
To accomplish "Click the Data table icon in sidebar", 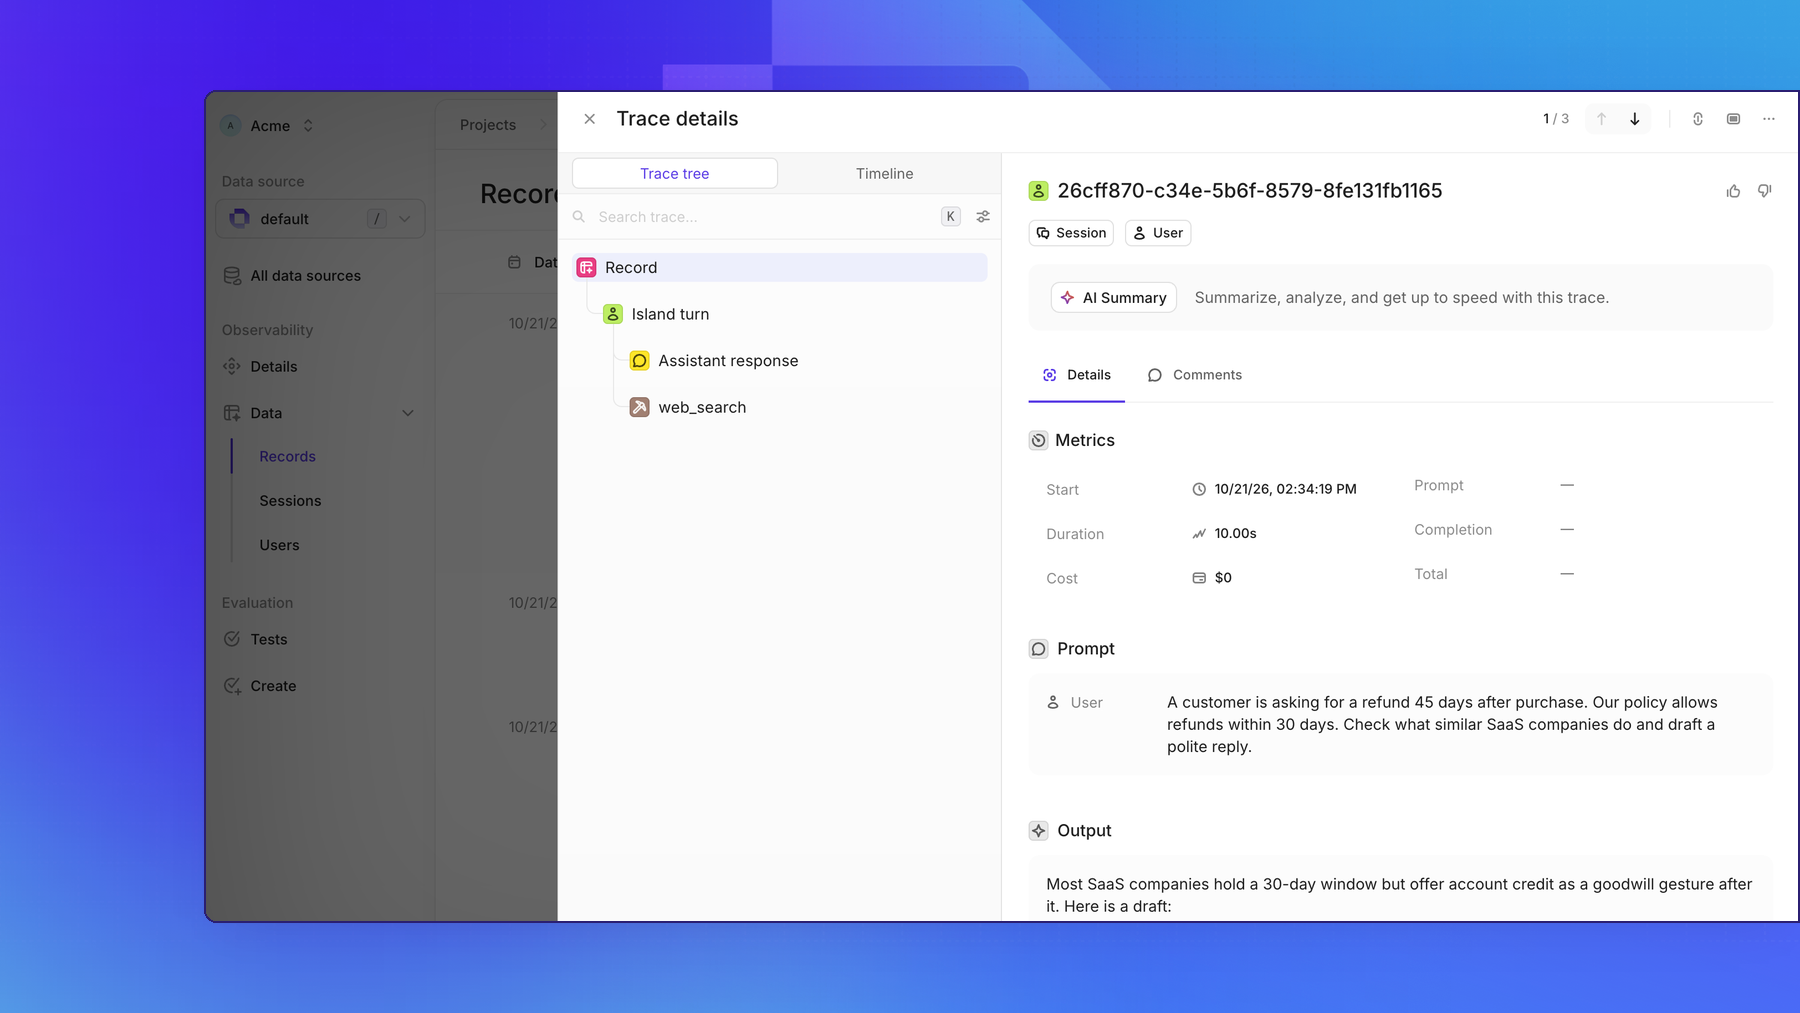I will 232,413.
